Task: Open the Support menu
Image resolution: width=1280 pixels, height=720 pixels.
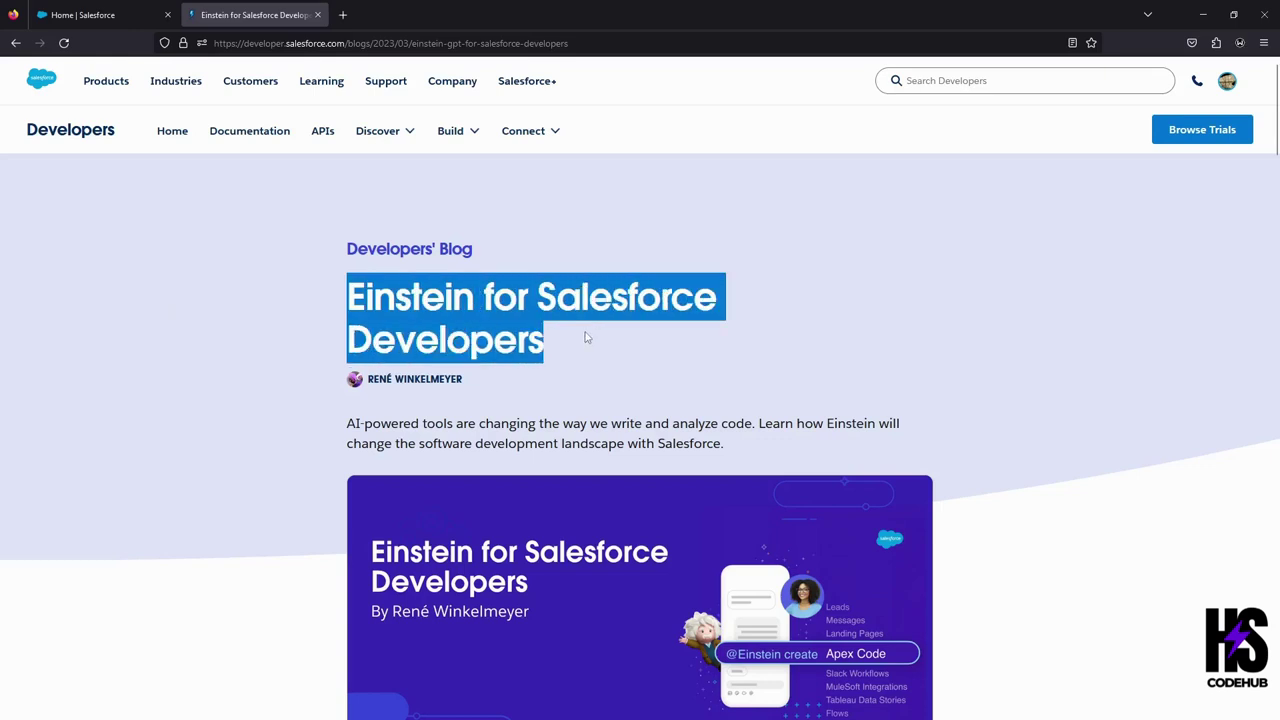Action: coord(386,81)
